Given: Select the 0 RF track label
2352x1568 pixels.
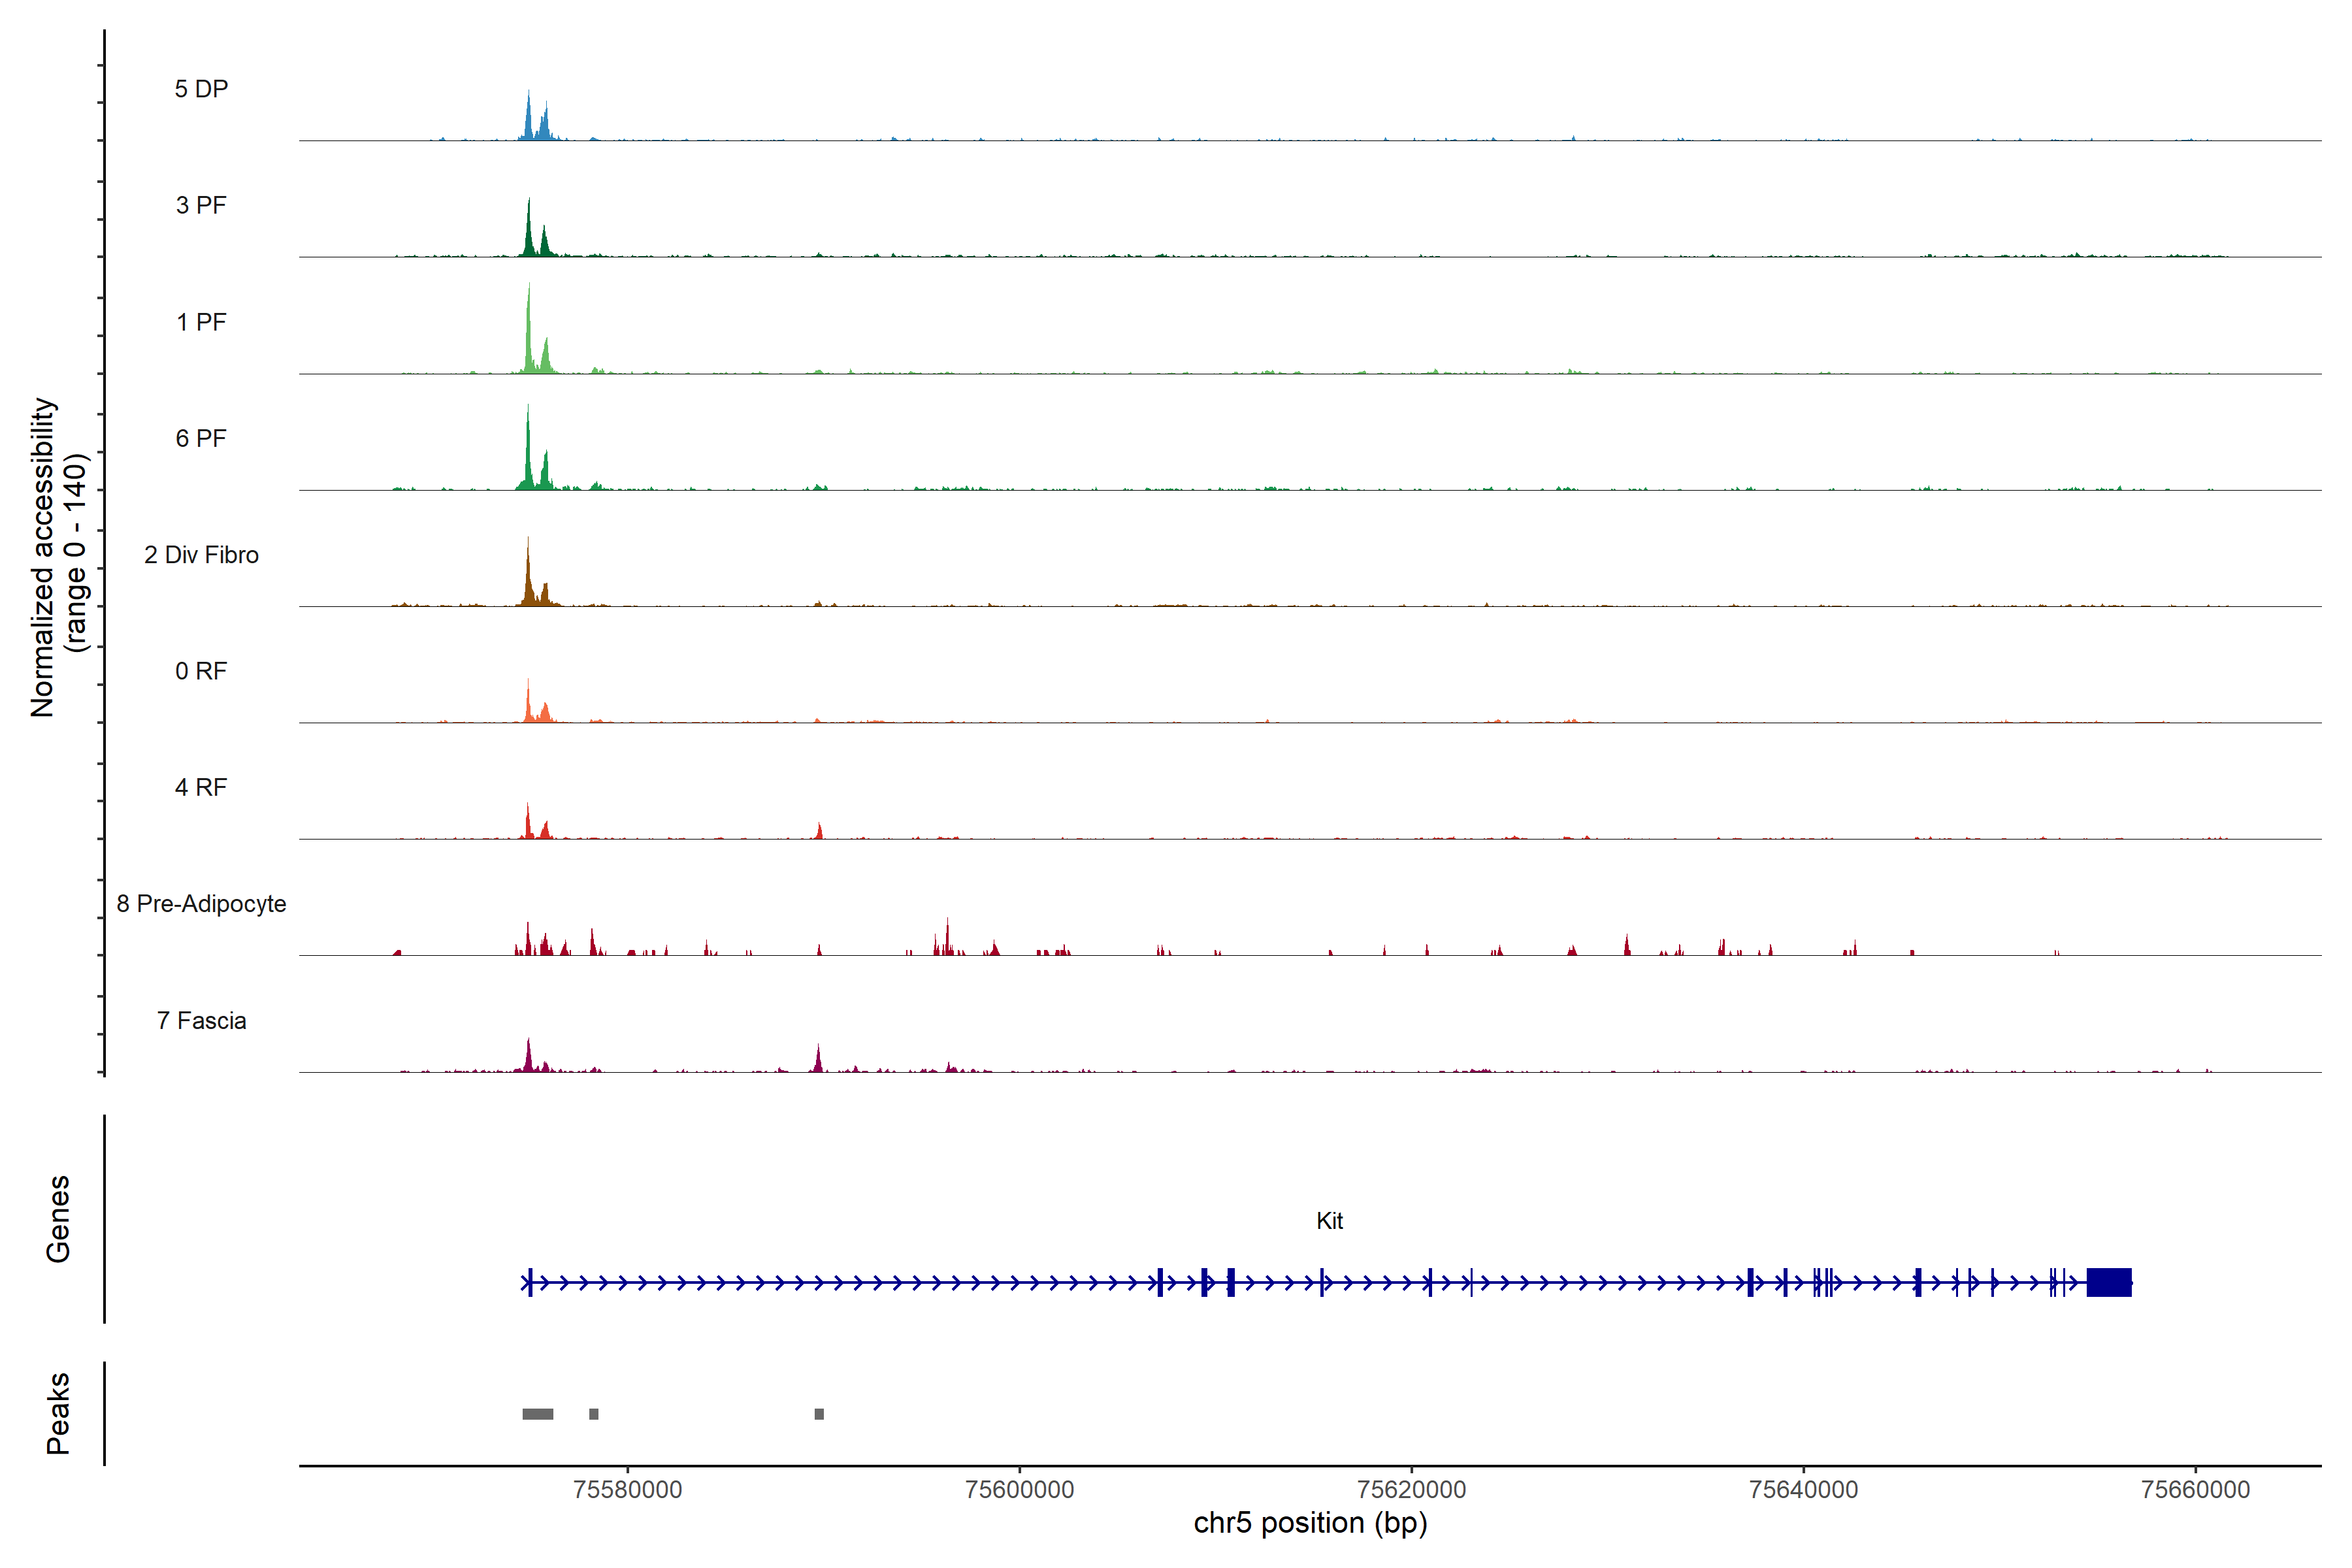Looking at the screenshot, I should pyautogui.click(x=201, y=671).
